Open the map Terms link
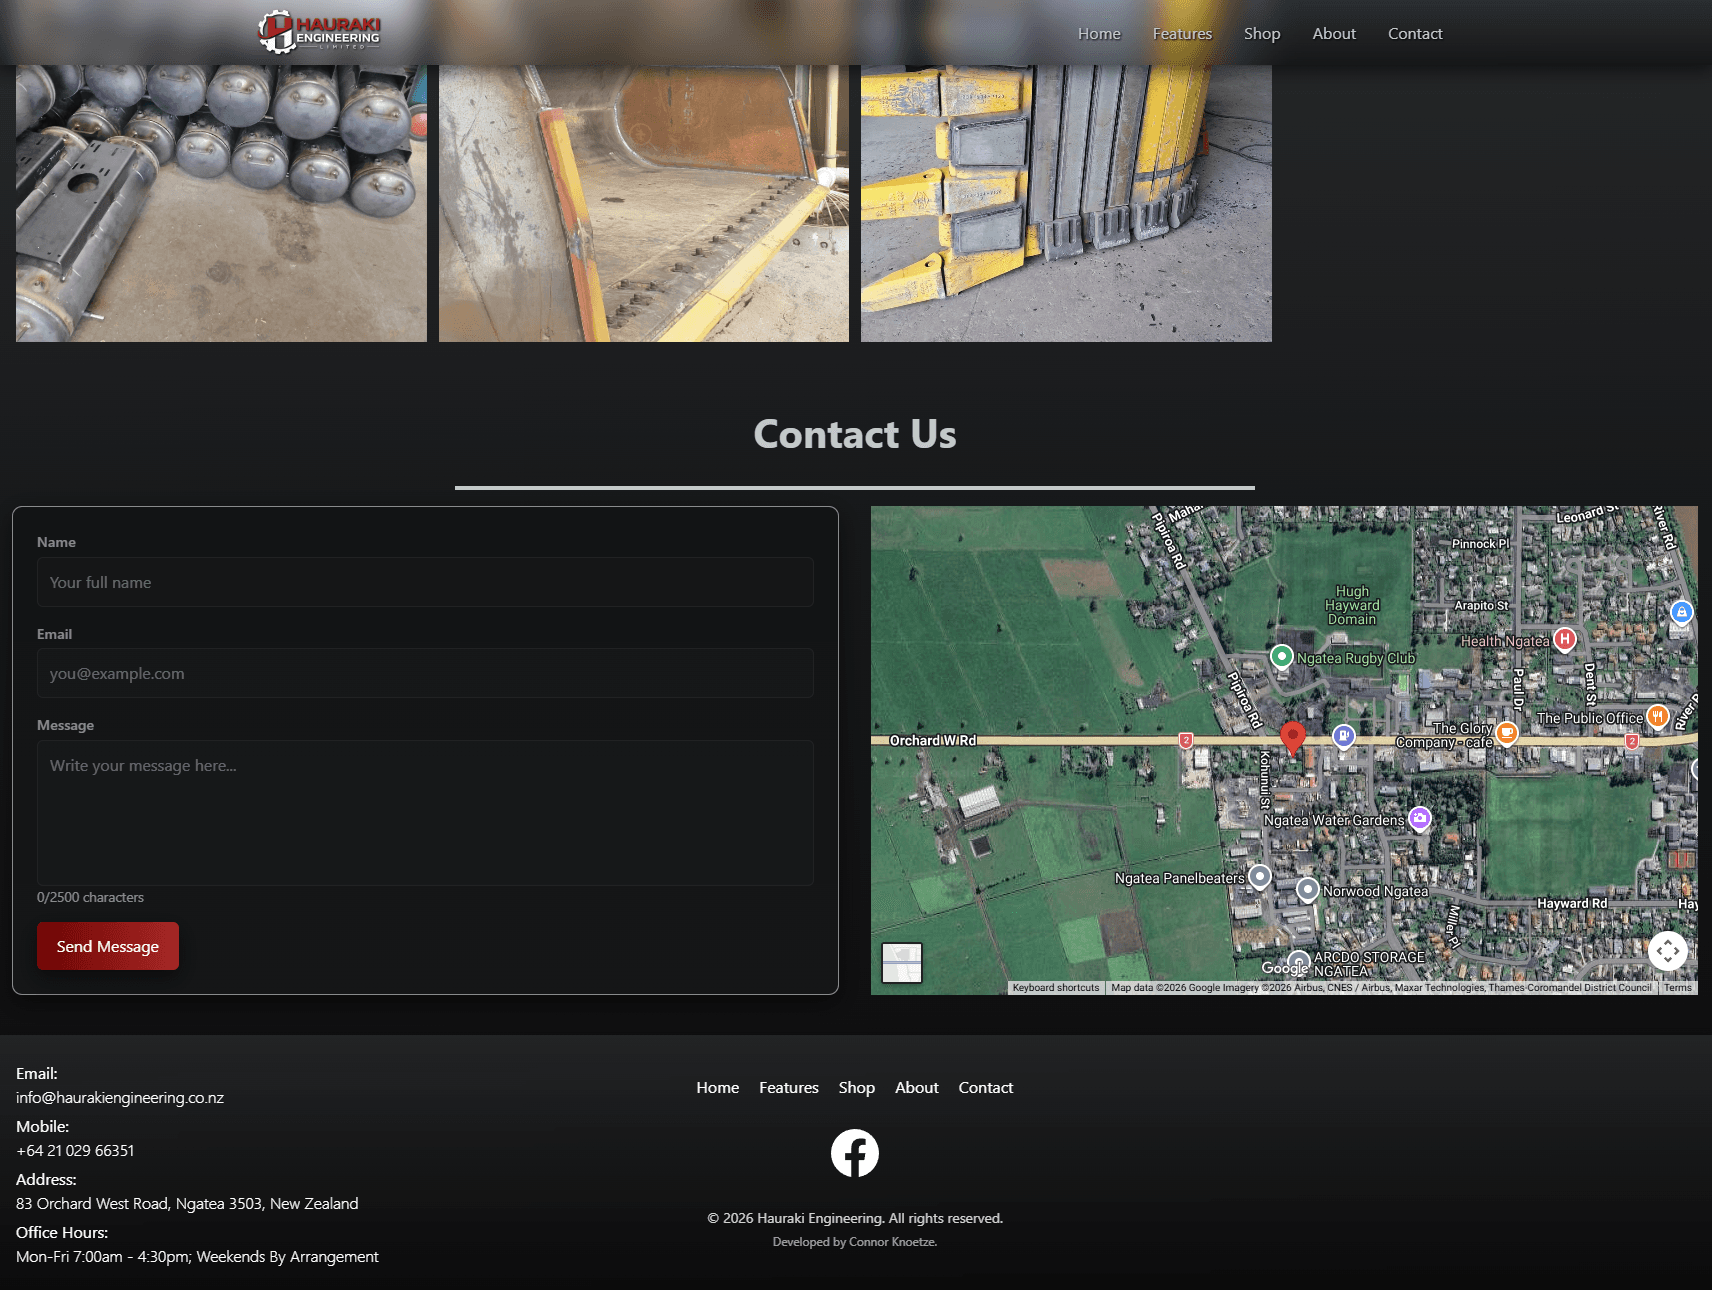 (1678, 988)
